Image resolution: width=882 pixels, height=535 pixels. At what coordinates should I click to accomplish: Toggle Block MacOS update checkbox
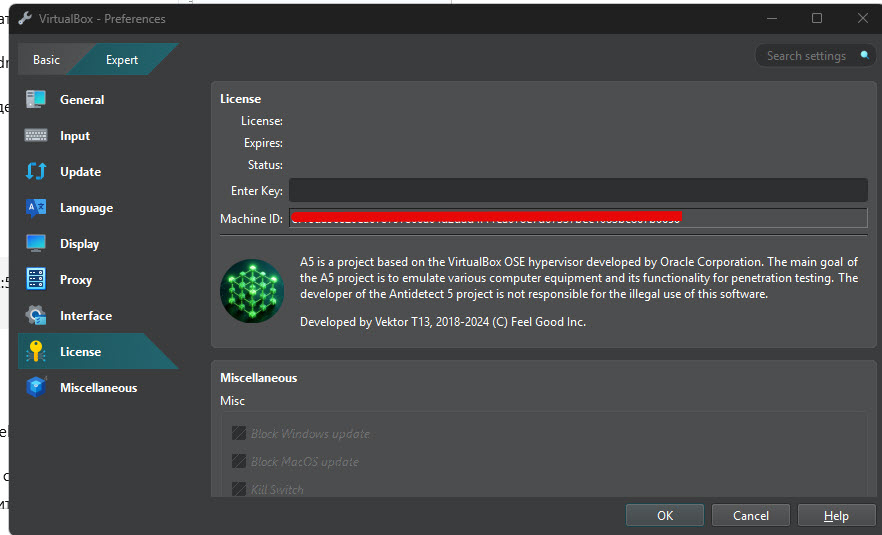(239, 462)
